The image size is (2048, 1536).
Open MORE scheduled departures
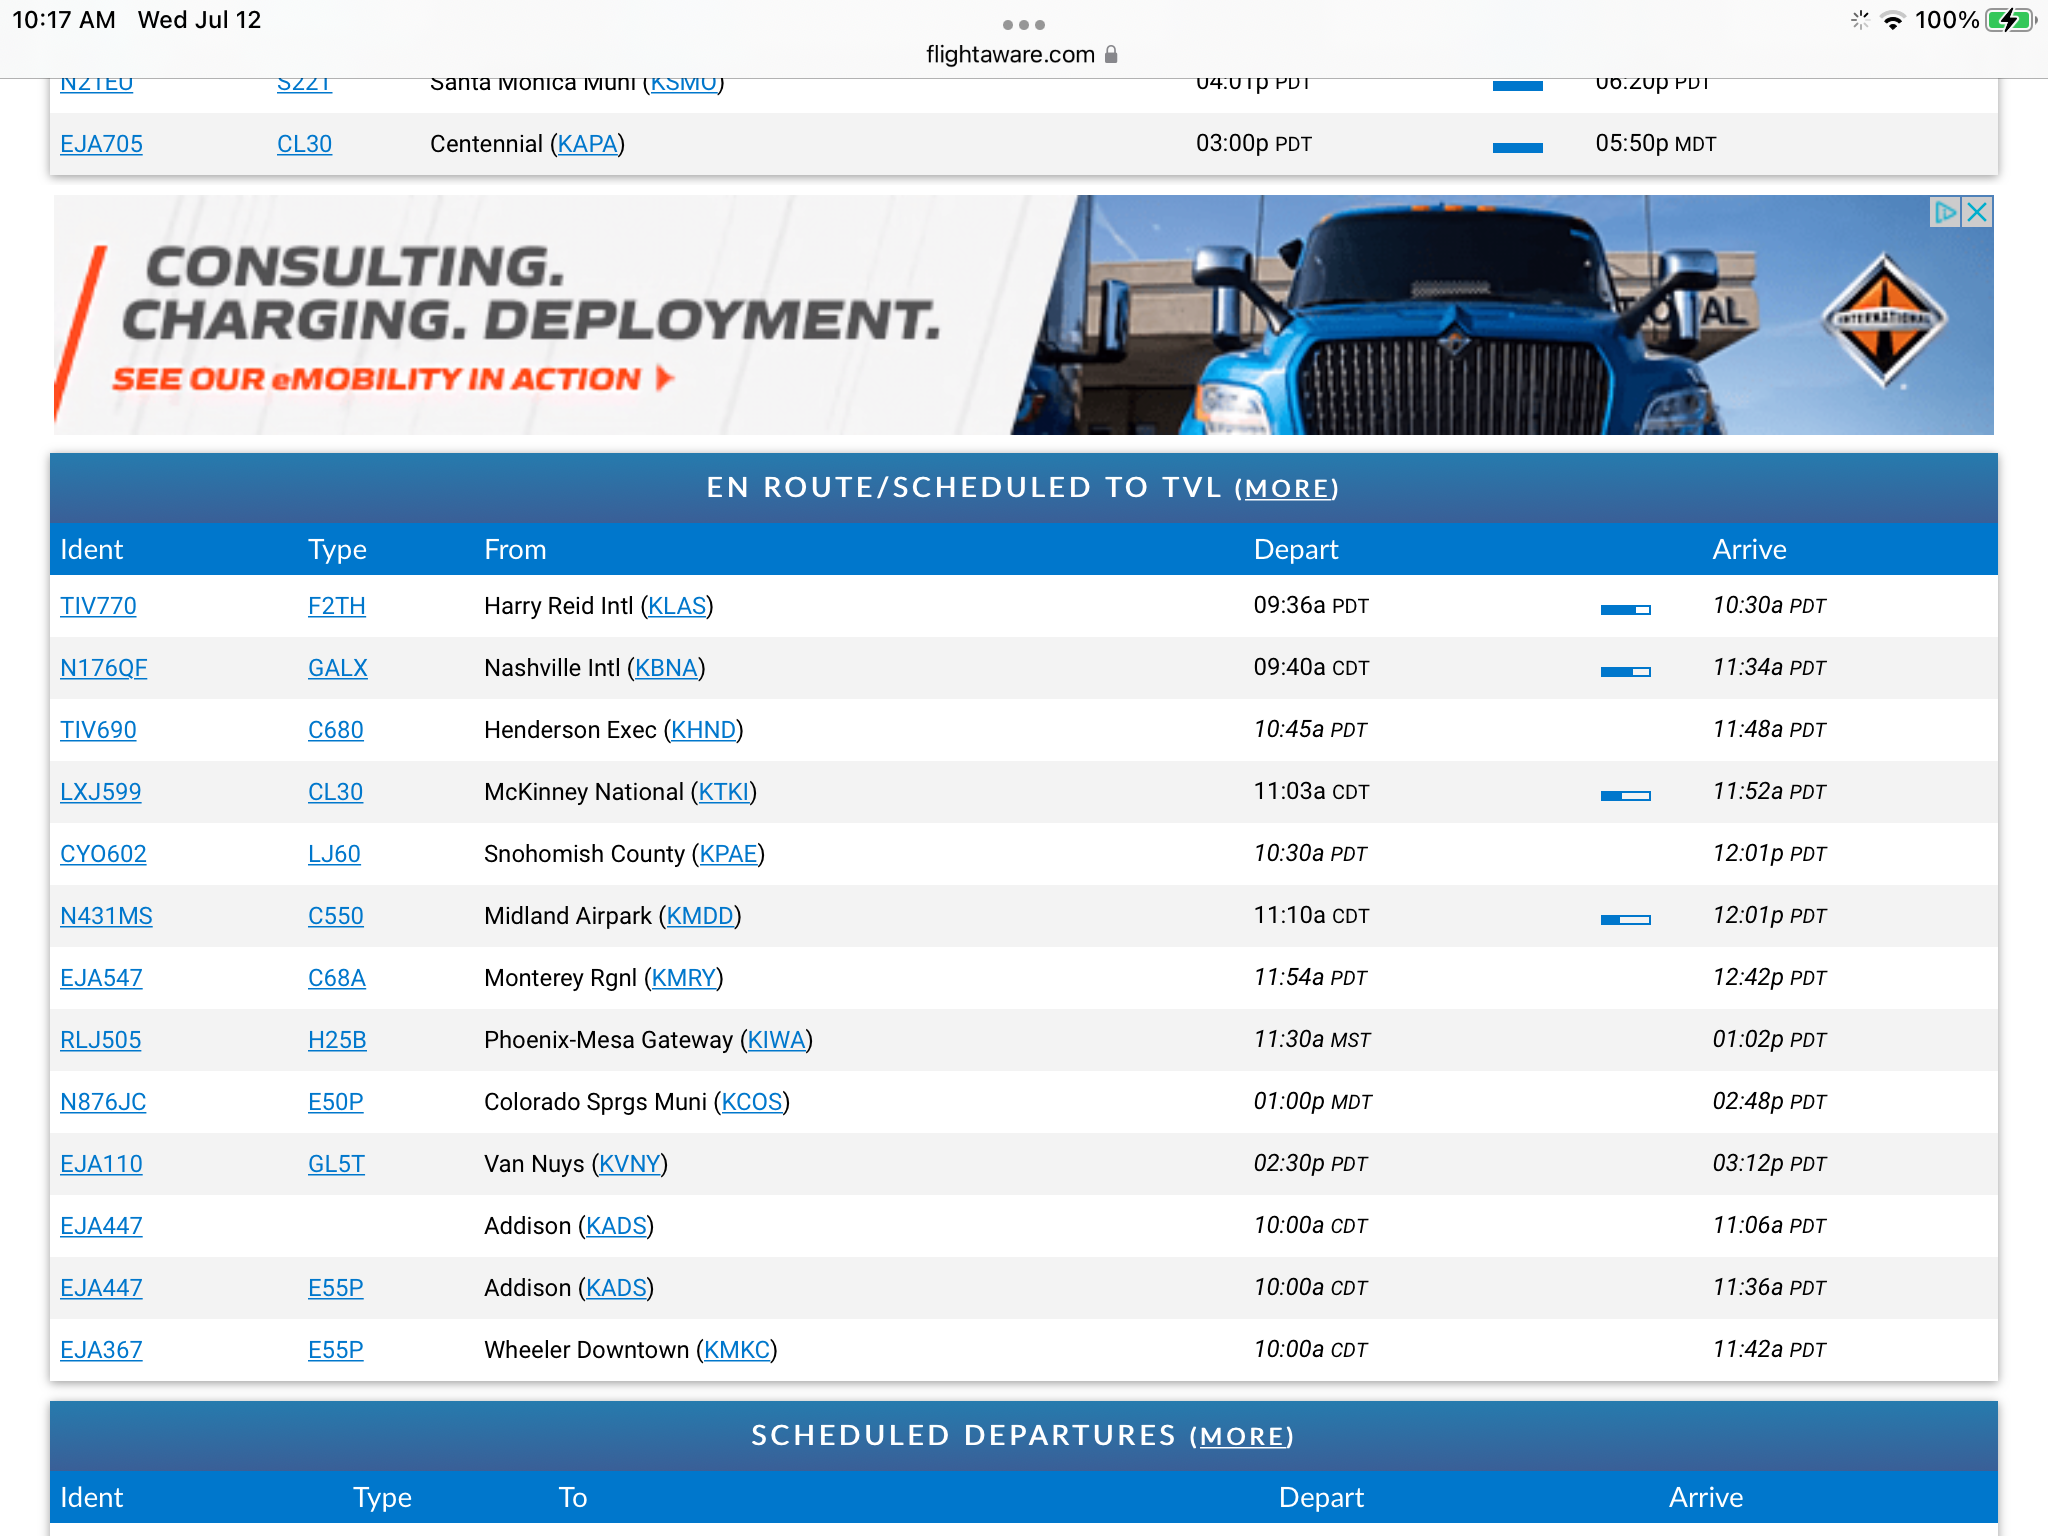pyautogui.click(x=1241, y=1437)
